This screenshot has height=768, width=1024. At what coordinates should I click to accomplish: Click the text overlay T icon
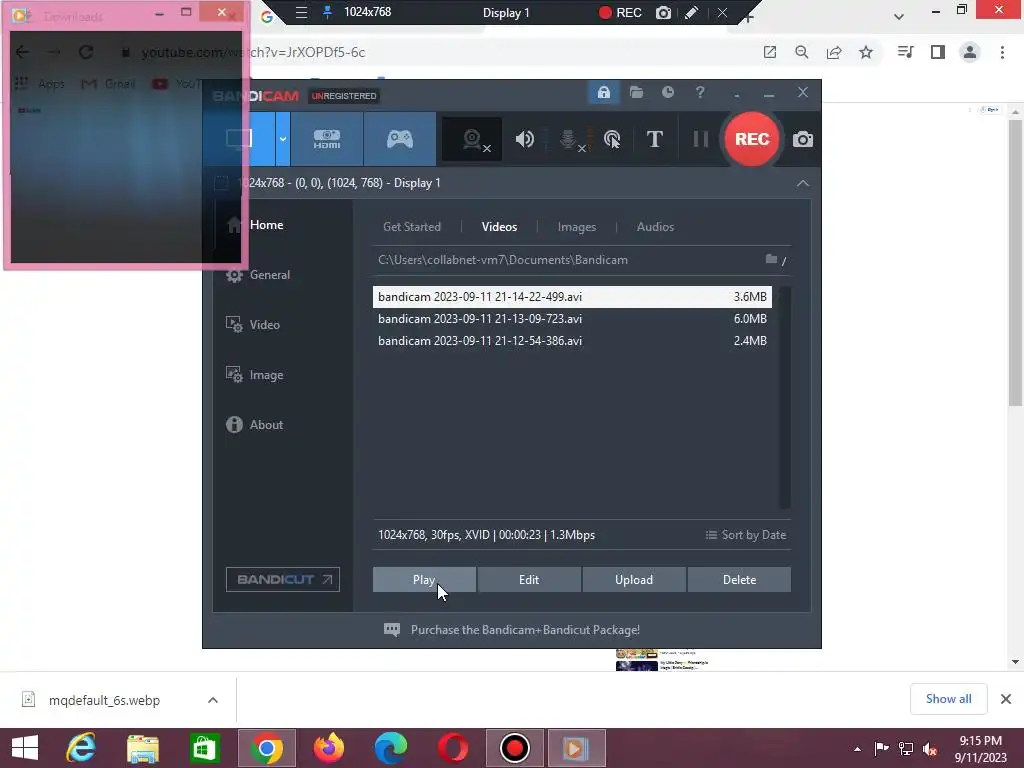tap(654, 139)
